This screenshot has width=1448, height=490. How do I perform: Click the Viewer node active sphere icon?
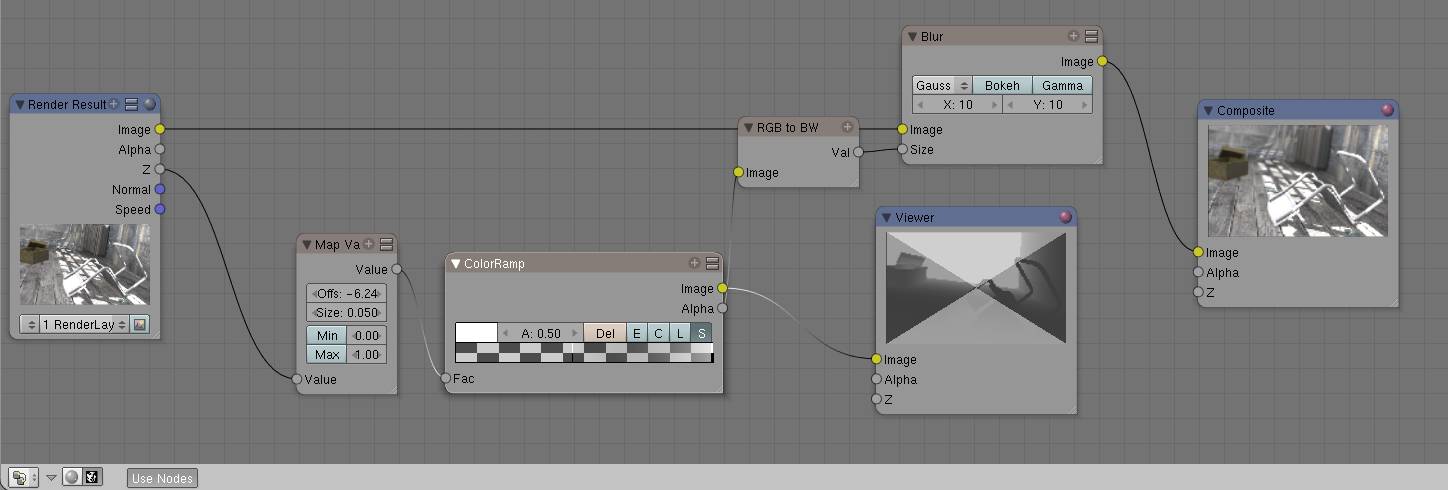[x=1065, y=216]
